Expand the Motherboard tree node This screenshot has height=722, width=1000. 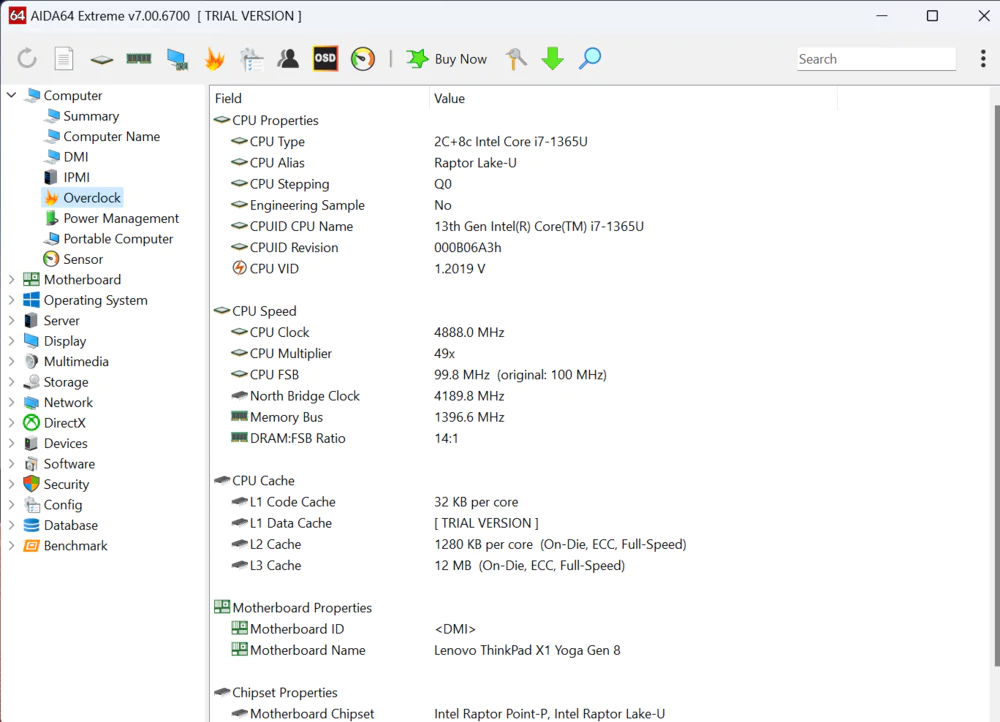tap(11, 279)
